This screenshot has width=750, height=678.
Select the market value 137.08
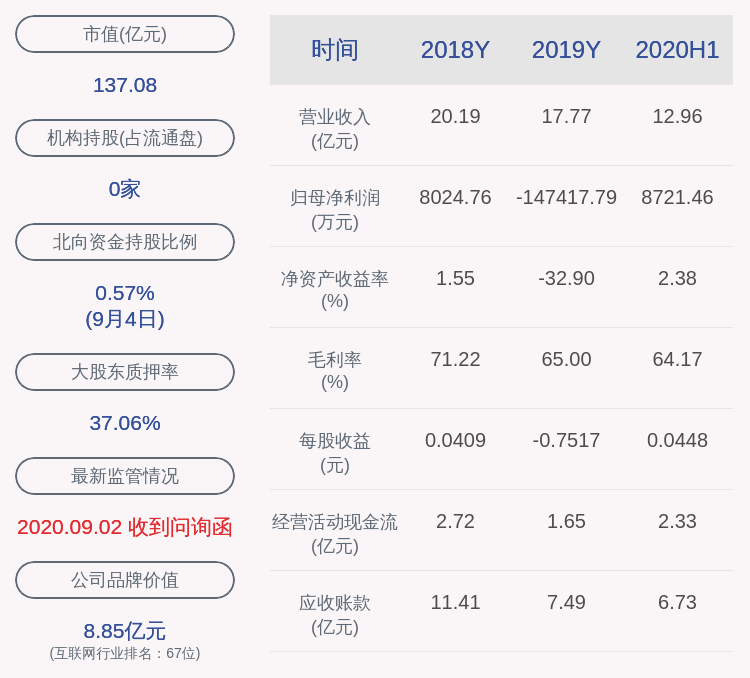[x=125, y=85]
